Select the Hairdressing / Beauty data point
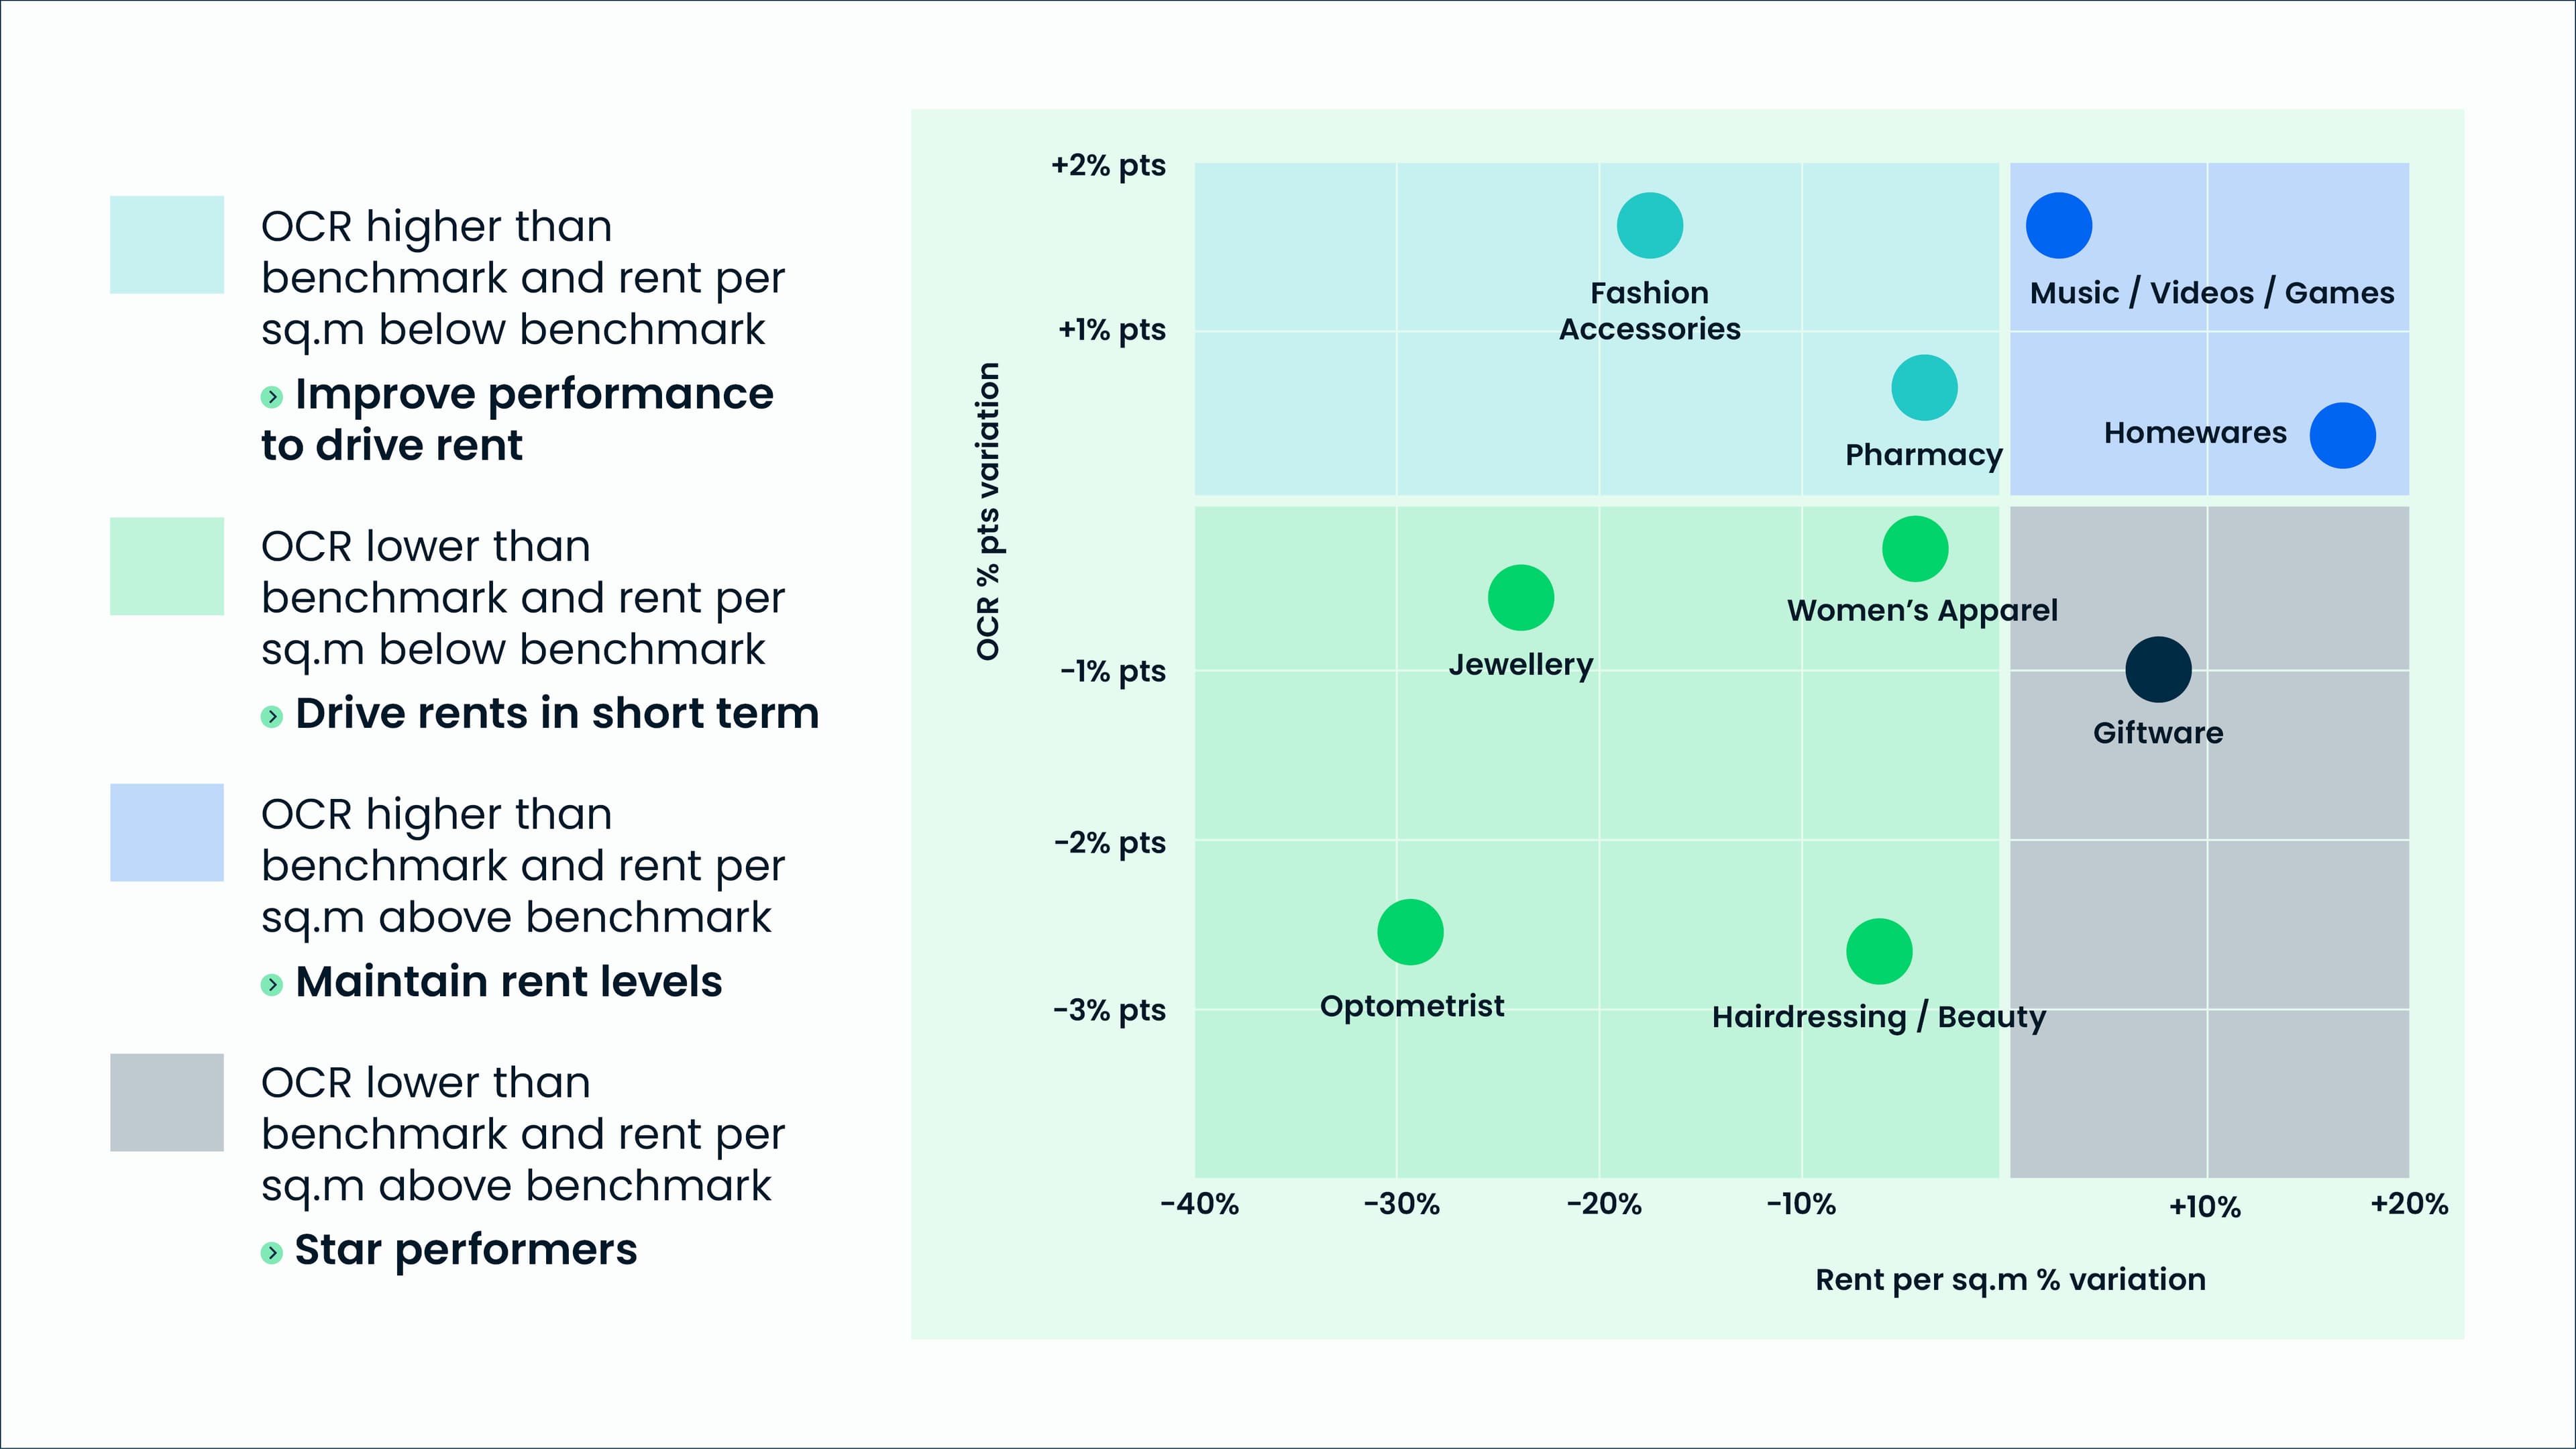 click(1879, 951)
